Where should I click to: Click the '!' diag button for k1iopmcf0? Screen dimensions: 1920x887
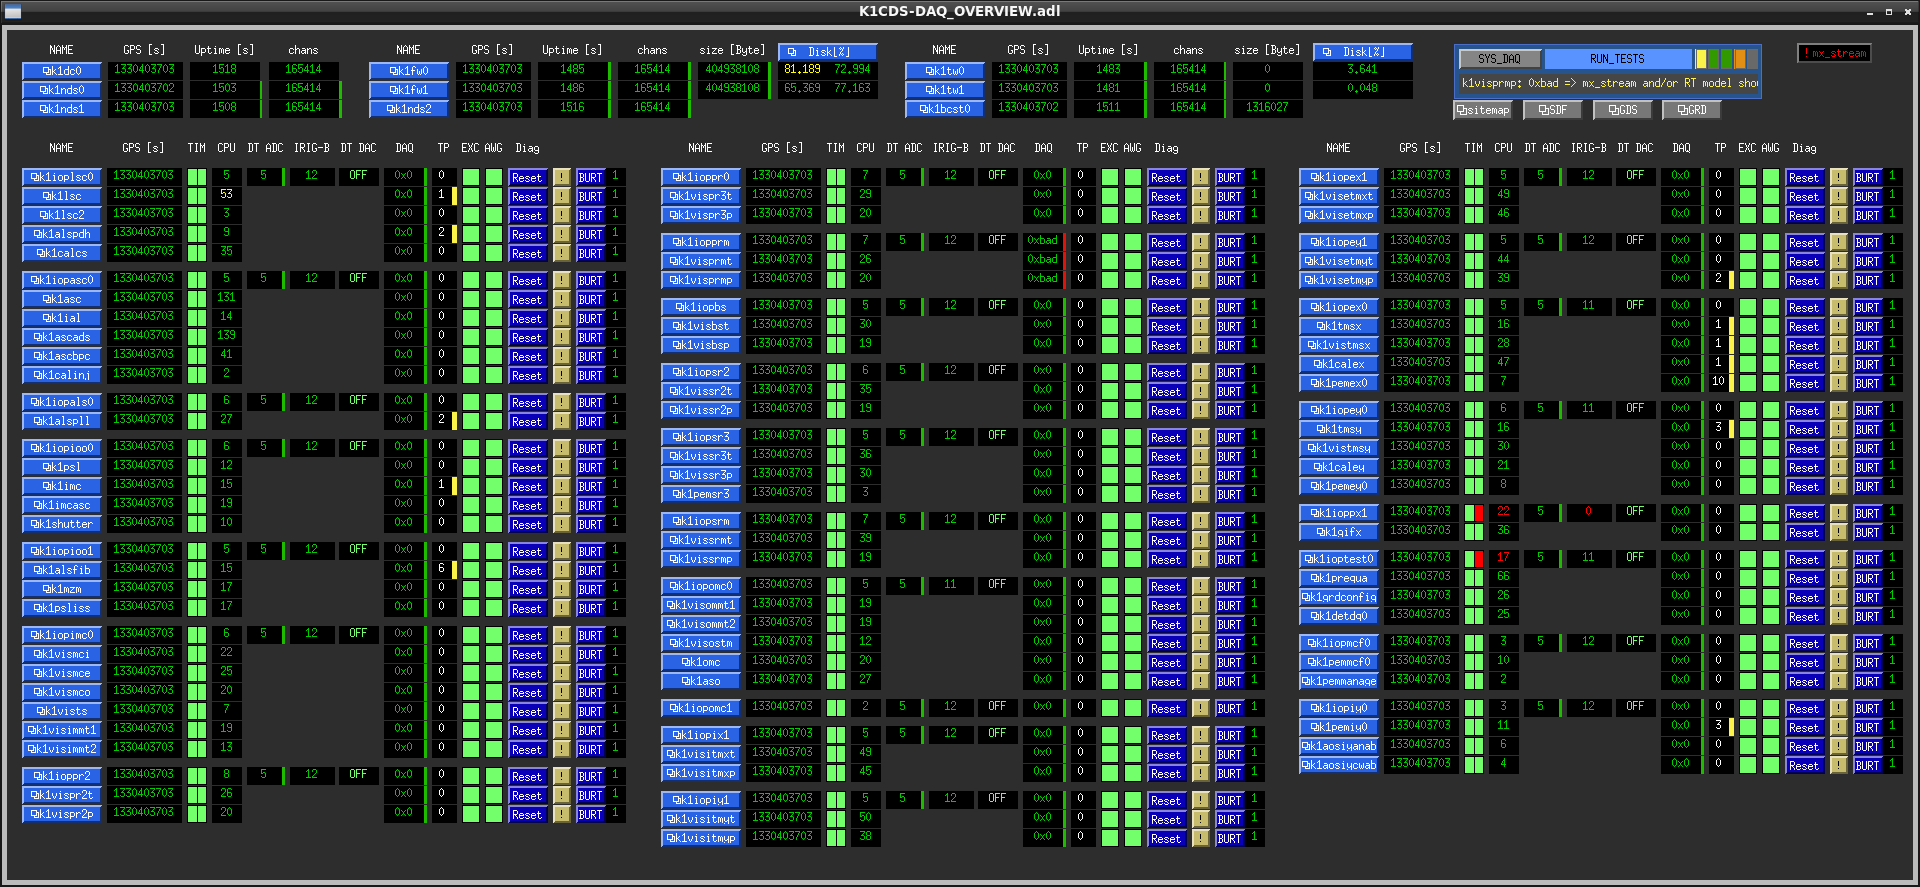coord(1839,643)
